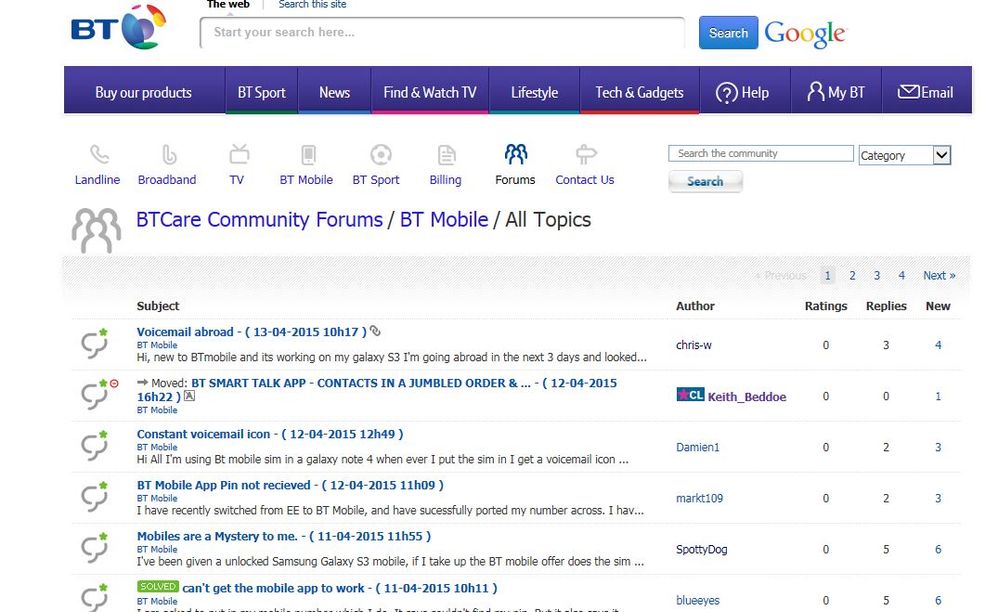This screenshot has height=612, width=998.
Task: Click the SOLVED badge on the mobile app topic
Action: pyautogui.click(x=158, y=587)
